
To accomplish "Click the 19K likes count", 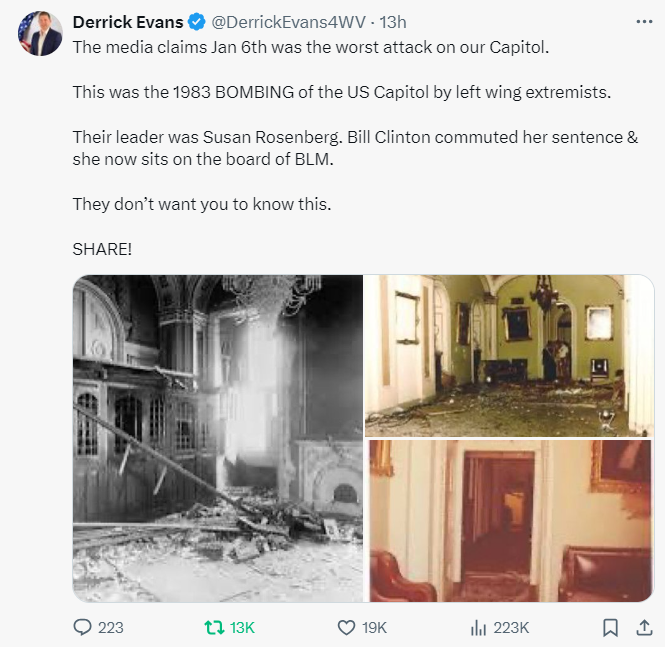I will [374, 628].
